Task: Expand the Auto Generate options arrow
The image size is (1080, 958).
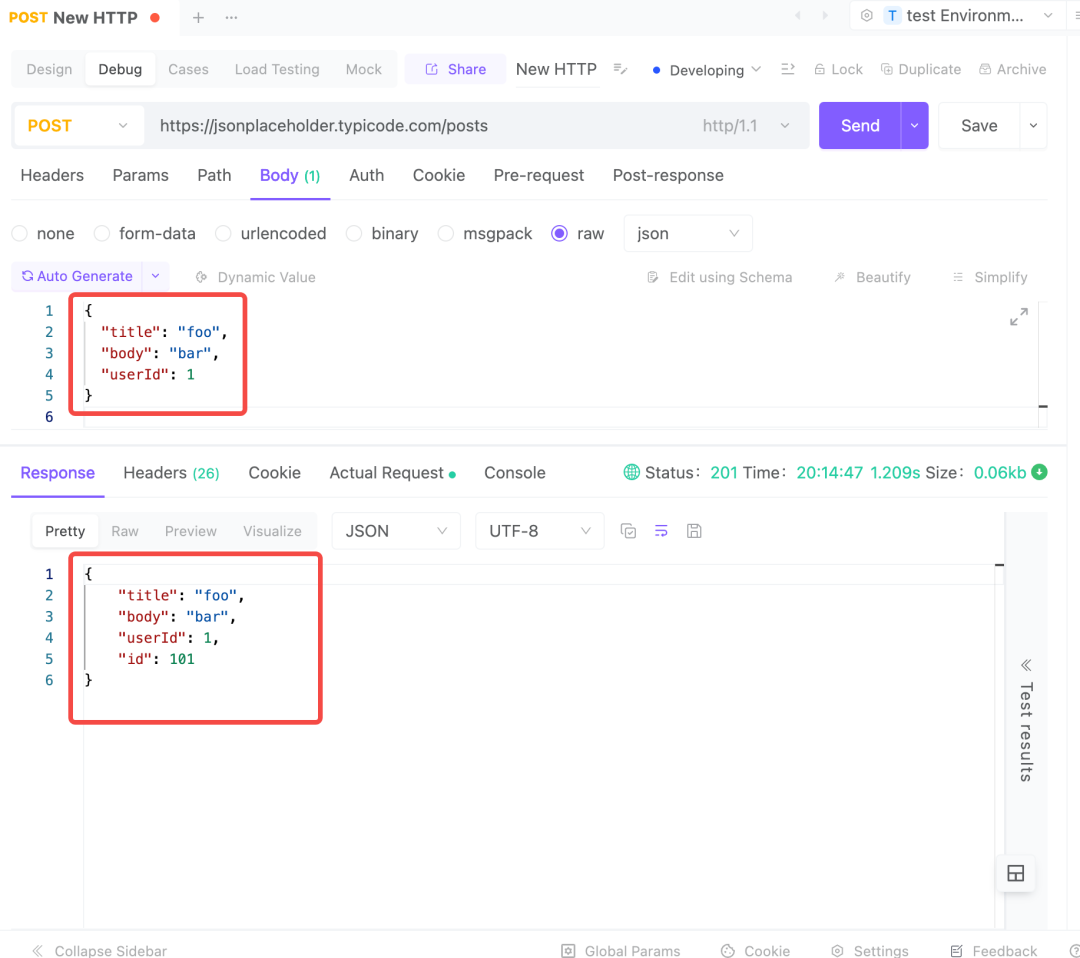Action: click(156, 276)
